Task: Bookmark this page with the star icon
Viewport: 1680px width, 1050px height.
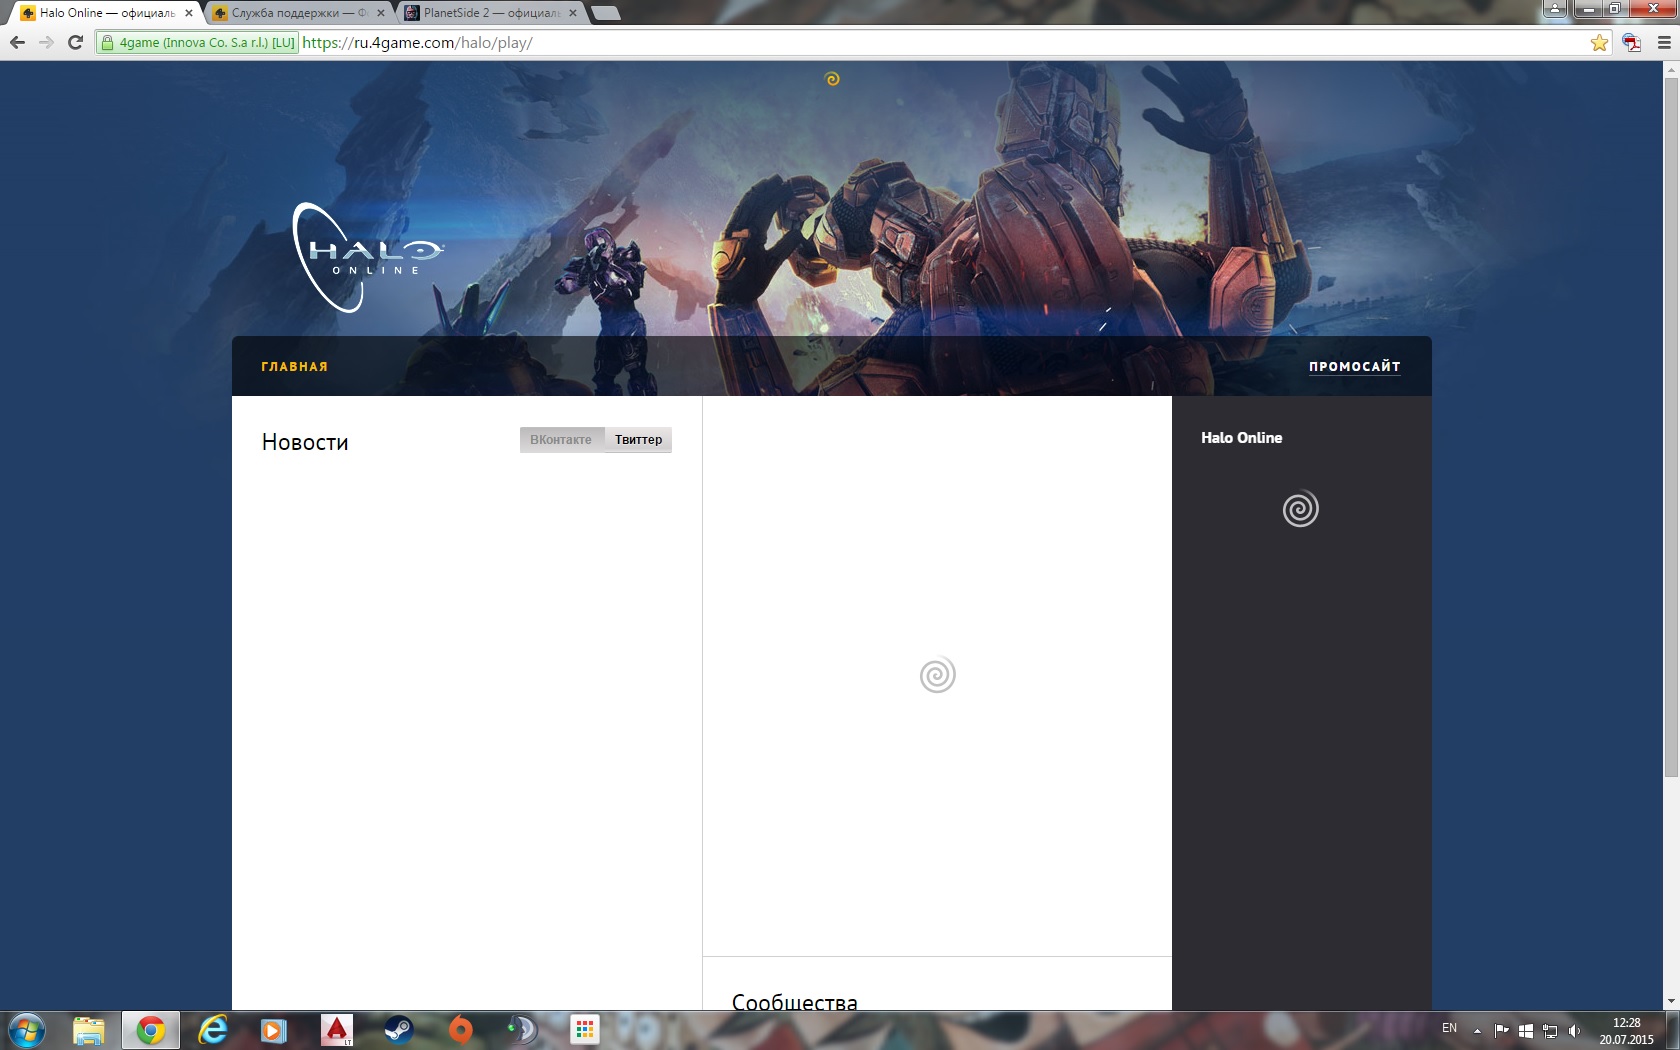Action: tap(1599, 43)
